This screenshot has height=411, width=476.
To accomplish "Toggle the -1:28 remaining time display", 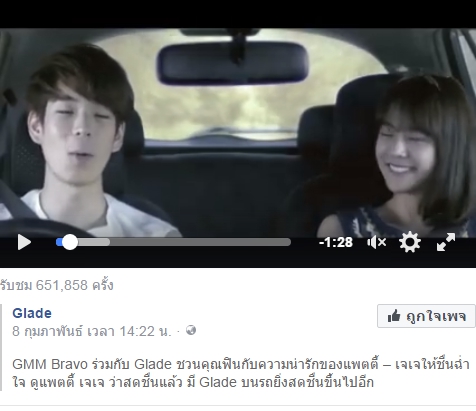I will (x=336, y=242).
